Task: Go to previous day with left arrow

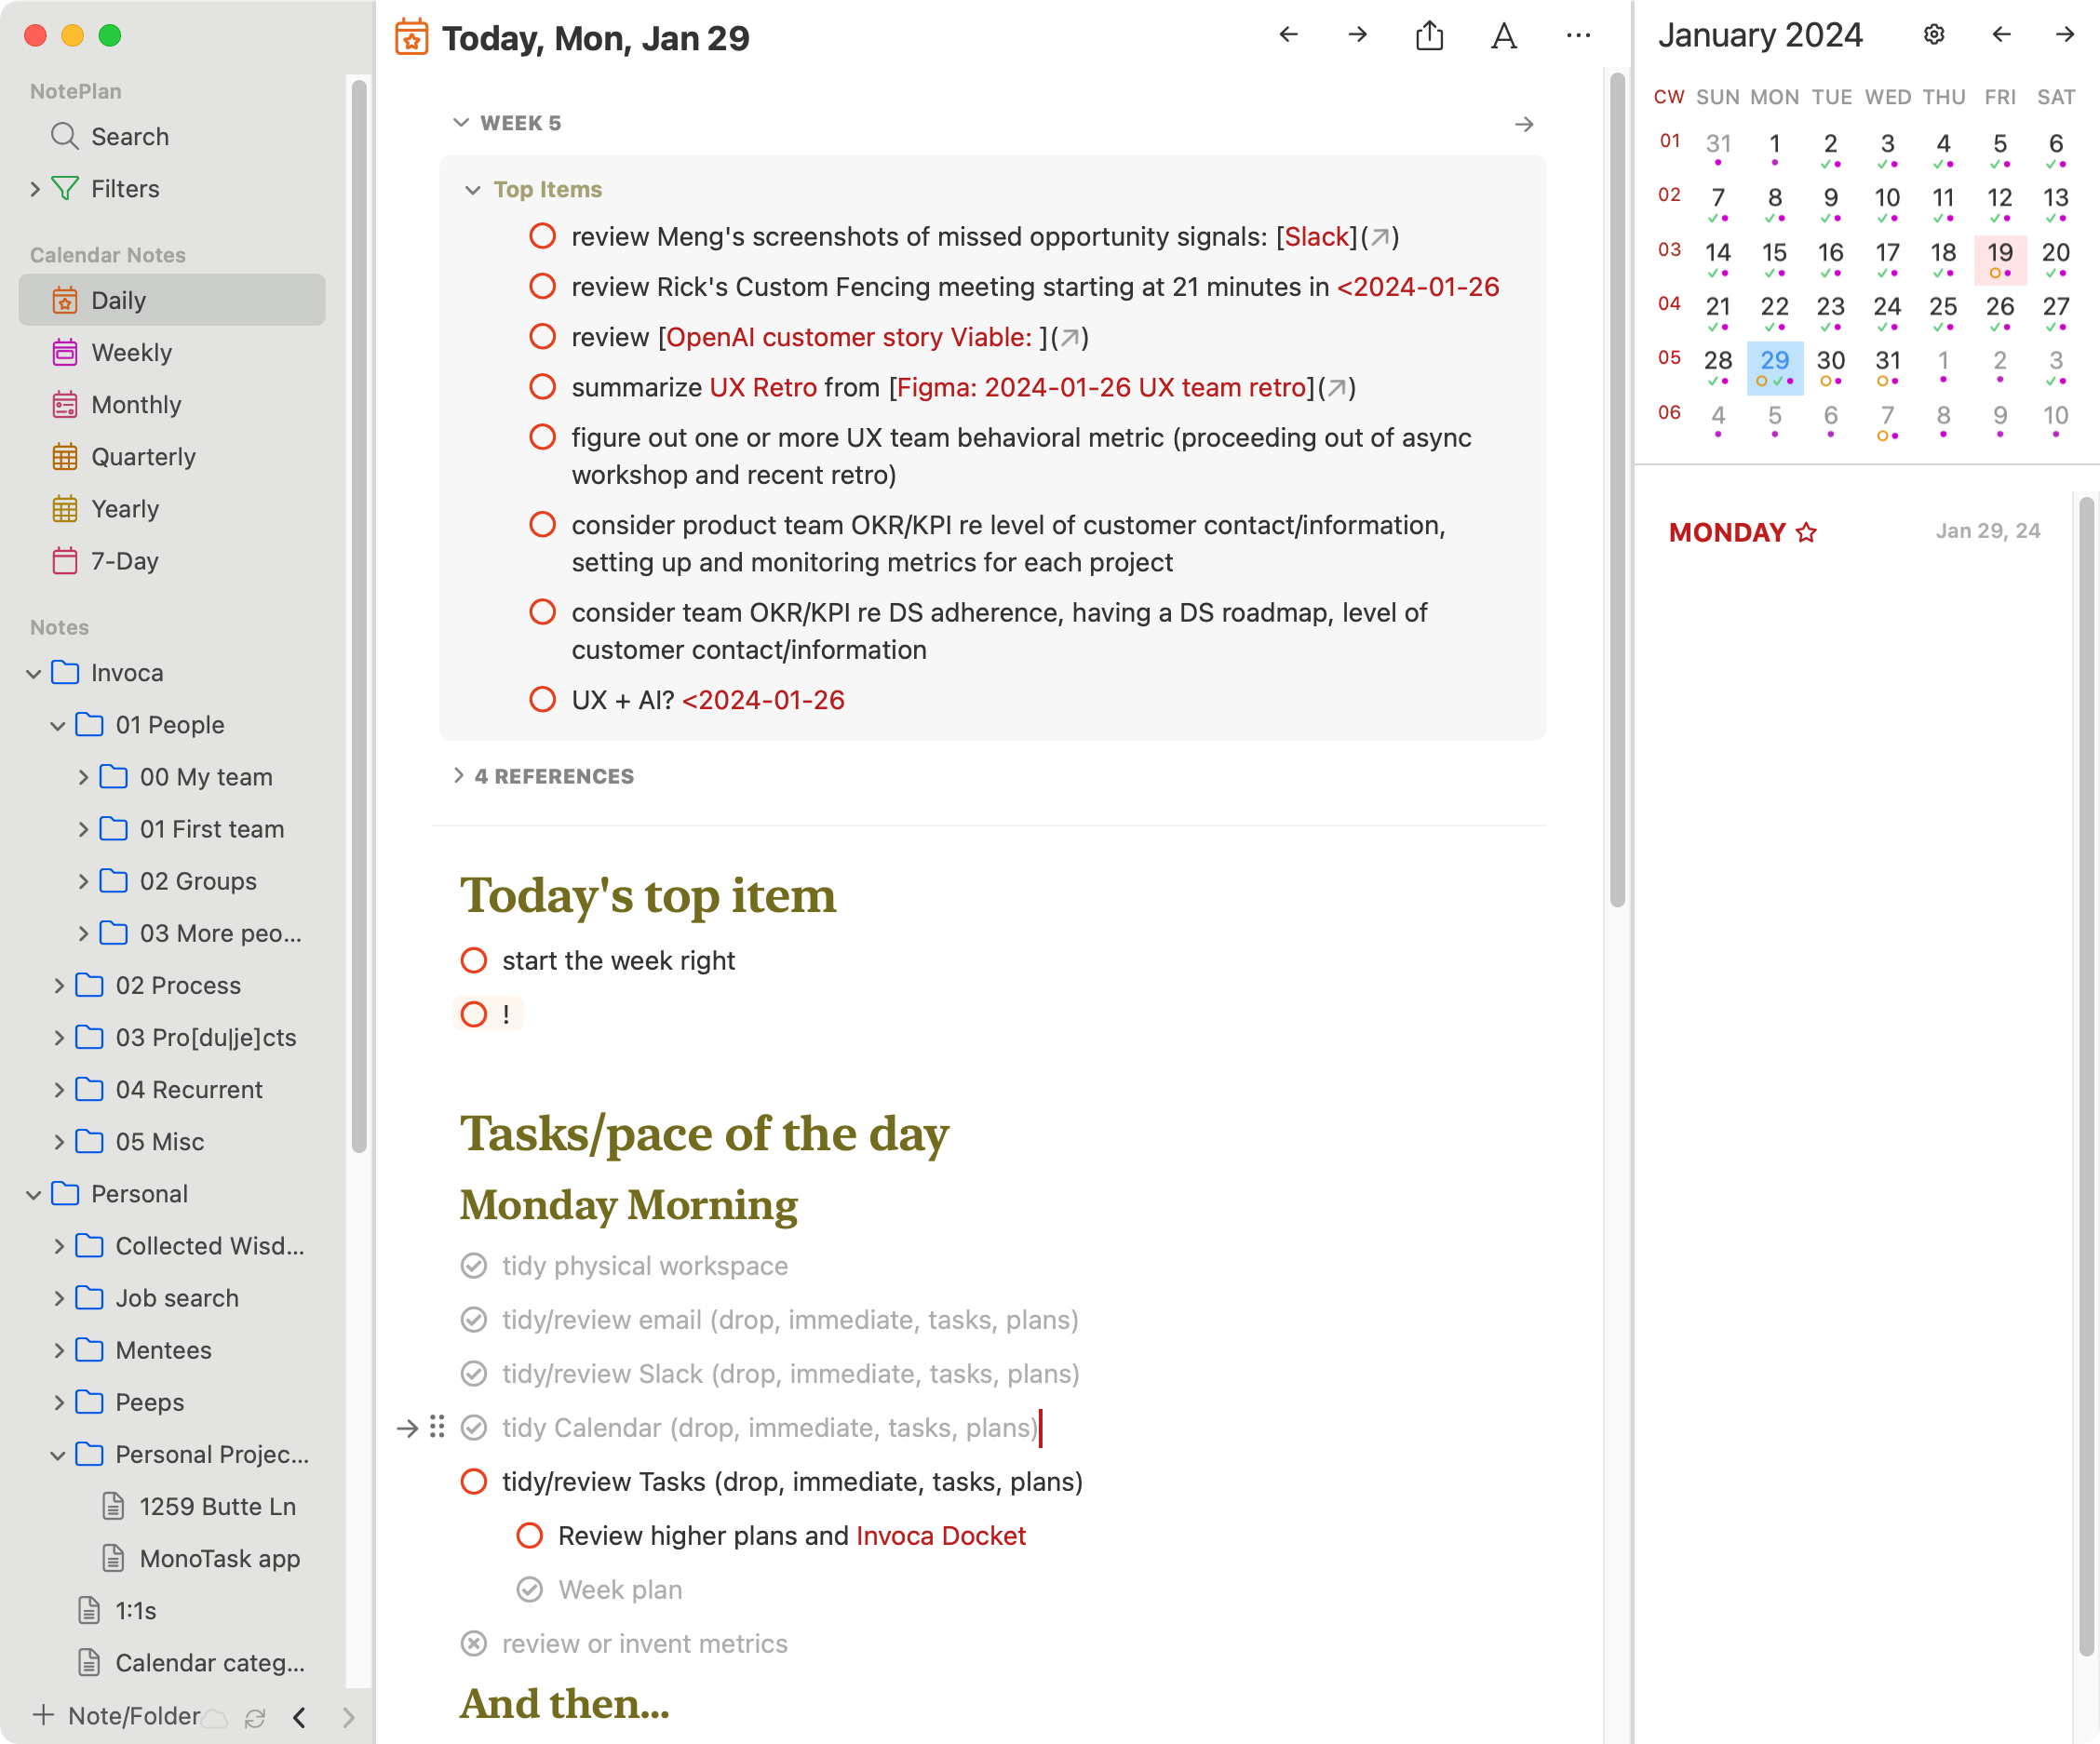Action: coord(1288,35)
